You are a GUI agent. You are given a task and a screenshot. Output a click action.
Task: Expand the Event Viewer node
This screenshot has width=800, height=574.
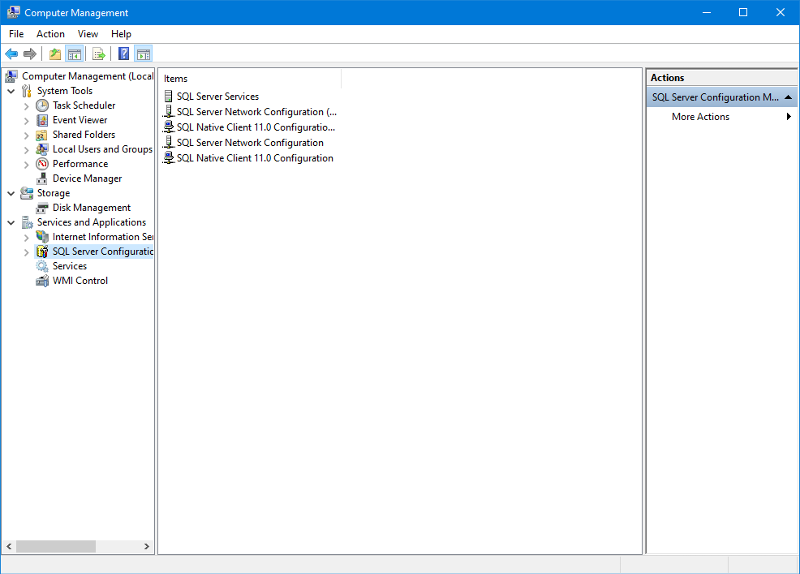click(x=26, y=121)
